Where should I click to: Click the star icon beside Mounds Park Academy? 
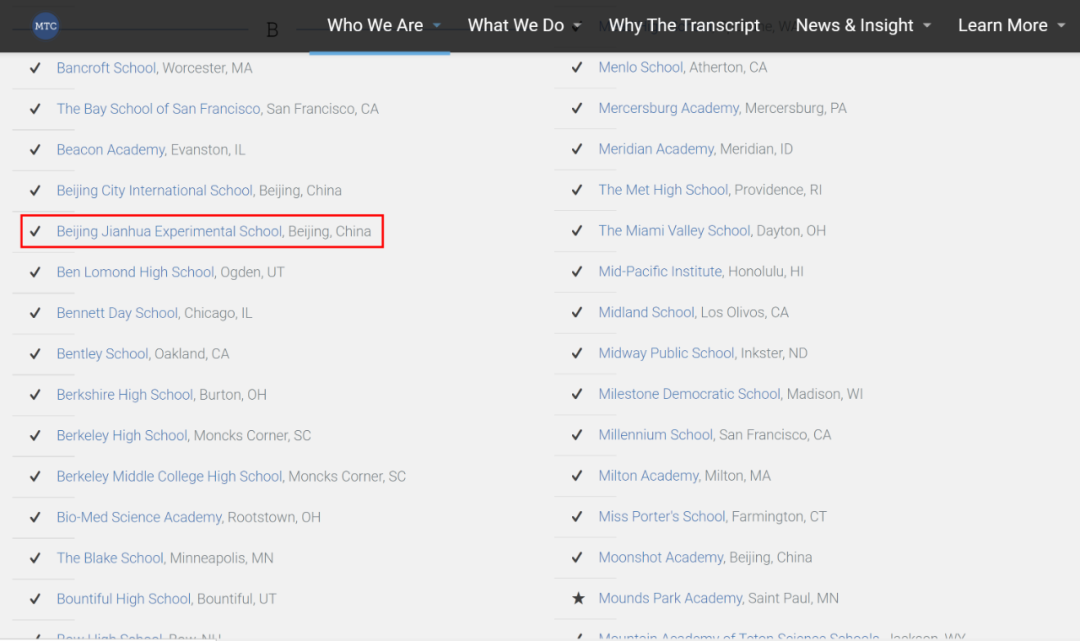tap(577, 598)
